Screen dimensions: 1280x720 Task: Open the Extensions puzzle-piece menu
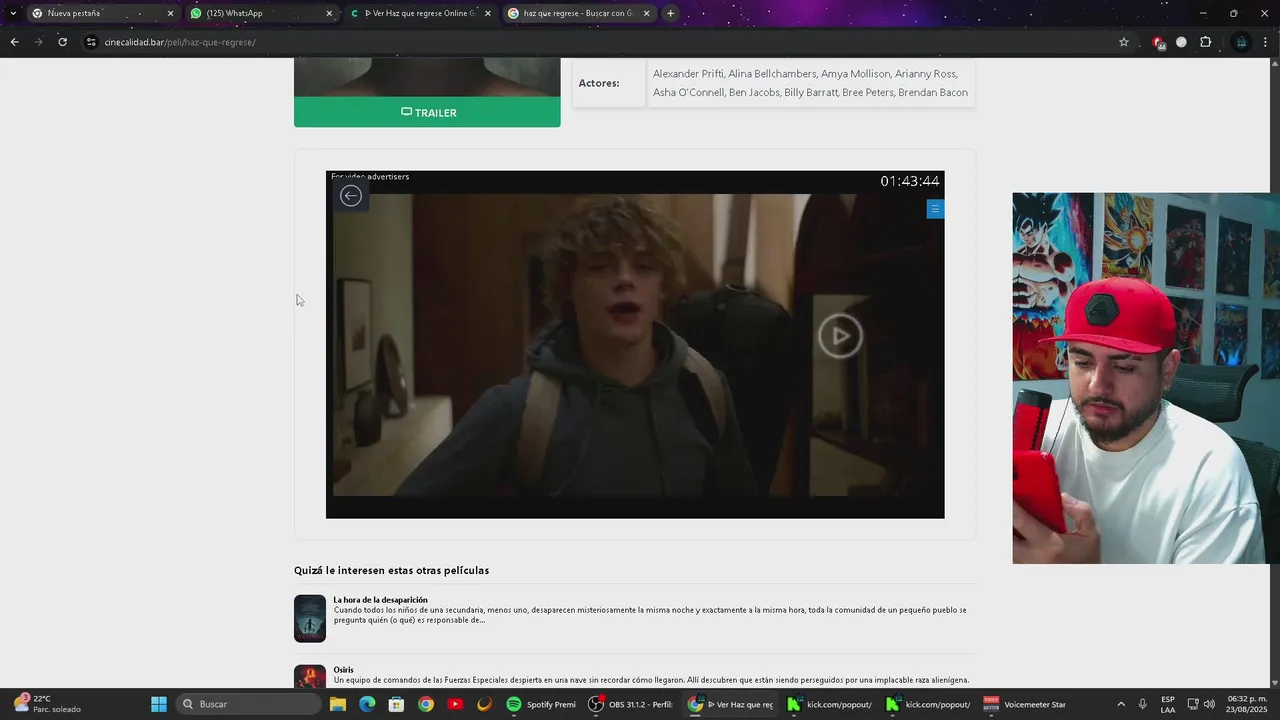[1205, 42]
